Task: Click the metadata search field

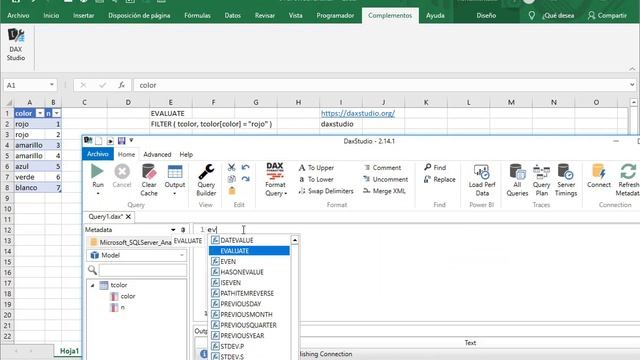Action: [142, 270]
